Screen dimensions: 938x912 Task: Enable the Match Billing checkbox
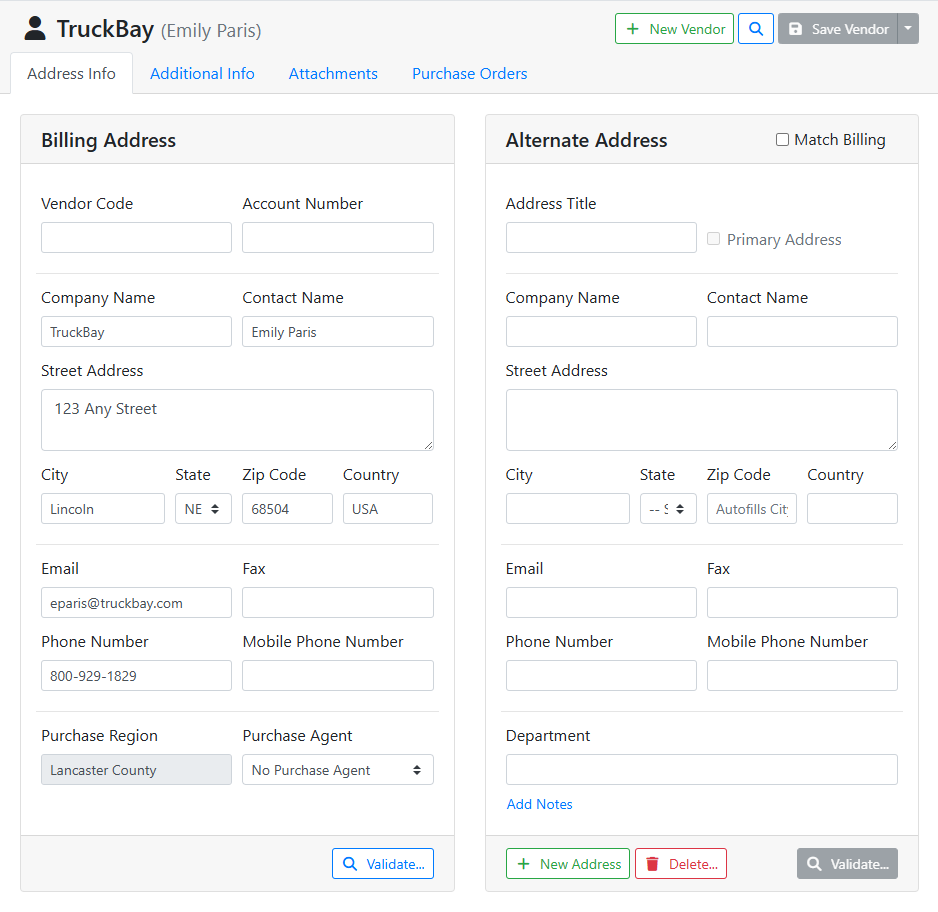[783, 140]
